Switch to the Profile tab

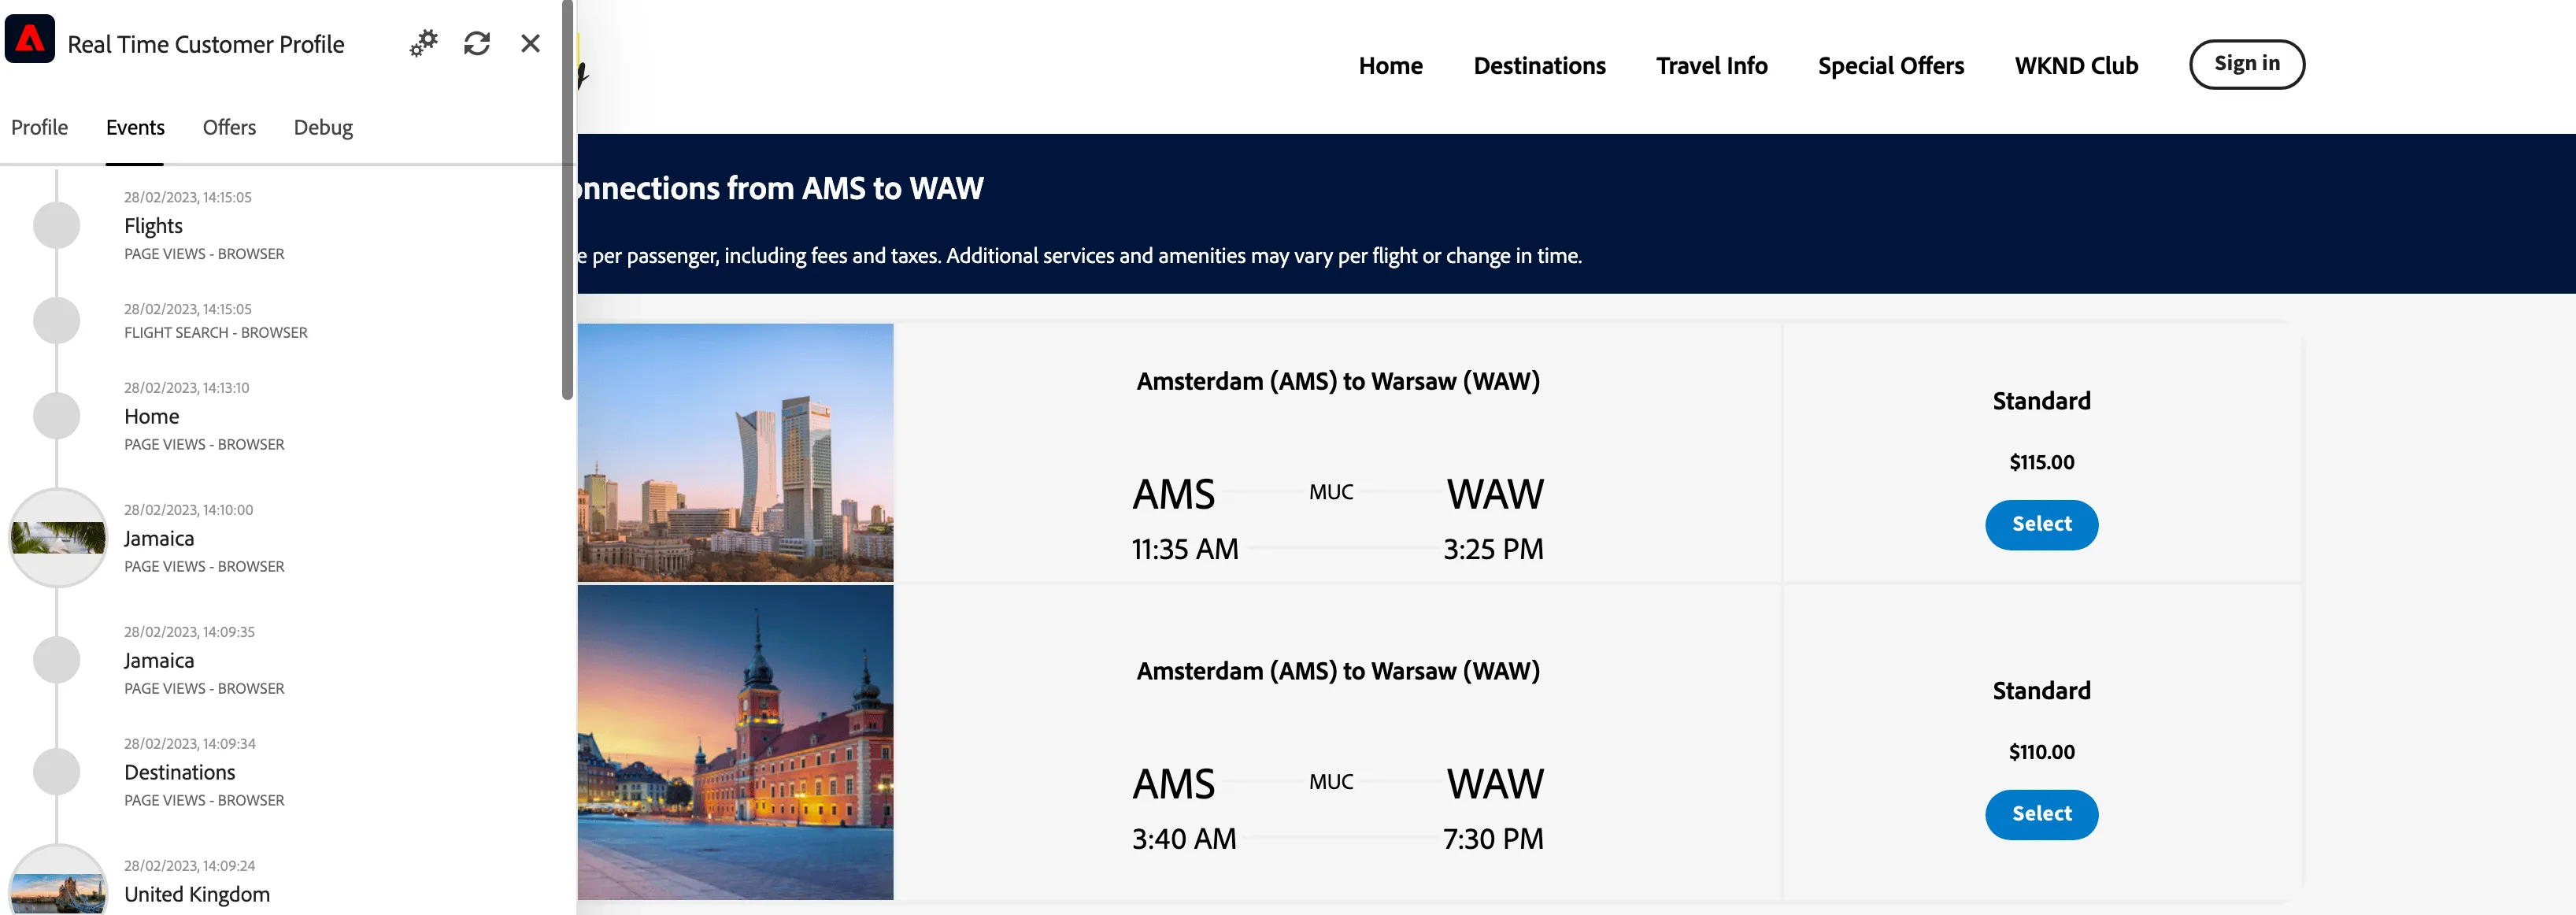coord(39,128)
